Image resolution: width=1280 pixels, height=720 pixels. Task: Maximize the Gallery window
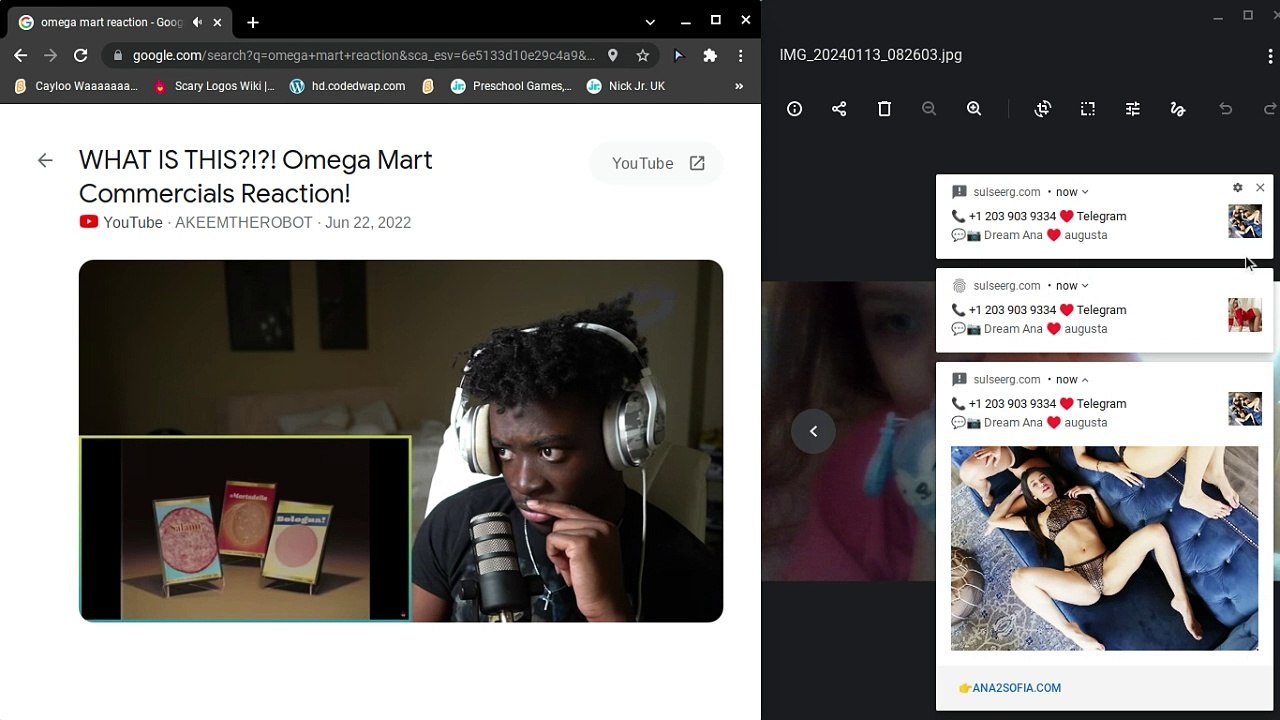(1248, 16)
